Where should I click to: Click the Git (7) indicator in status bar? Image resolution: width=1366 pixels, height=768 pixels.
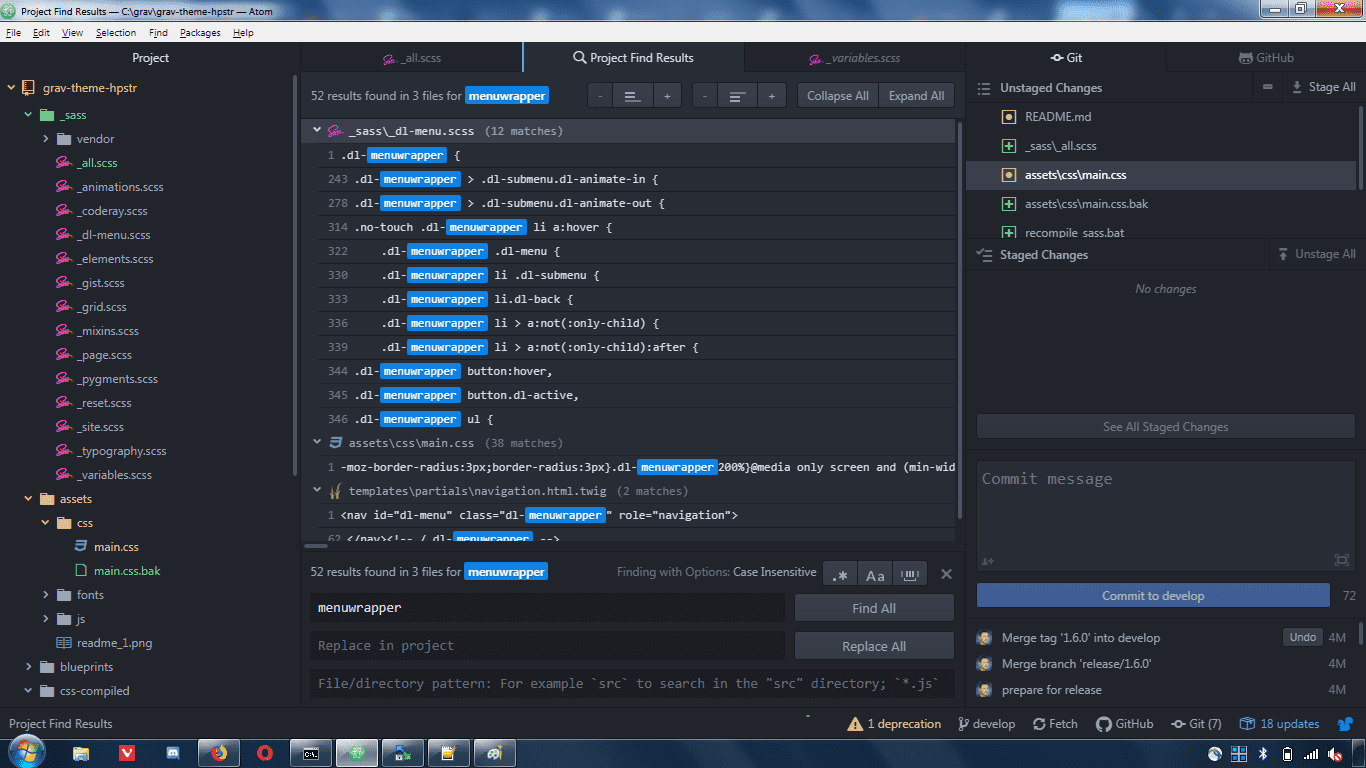click(1196, 723)
